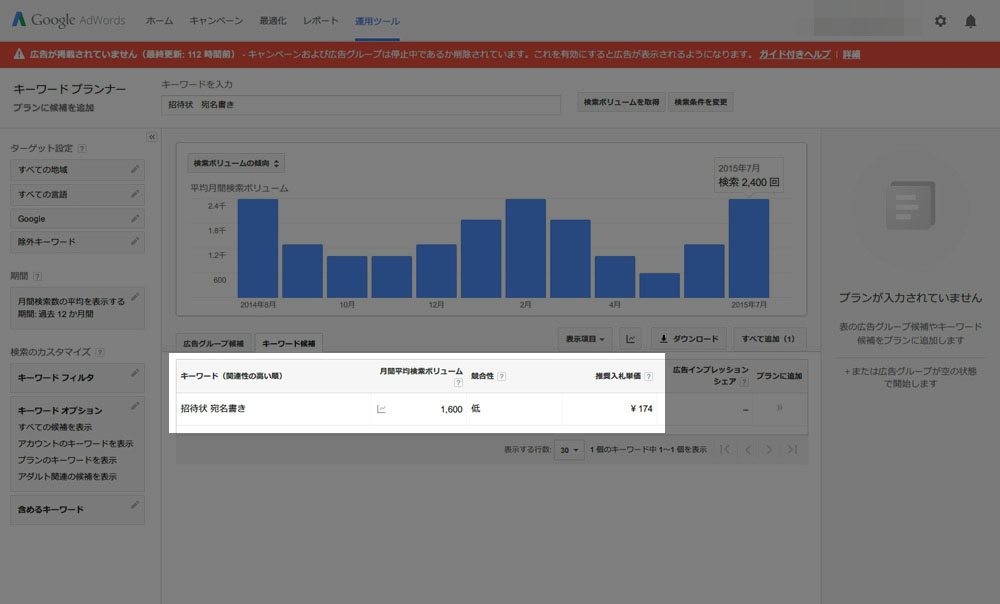Image resolution: width=1000 pixels, height=604 pixels.
Task: Click the ¥ 174 bid value
Action: pyautogui.click(x=641, y=409)
